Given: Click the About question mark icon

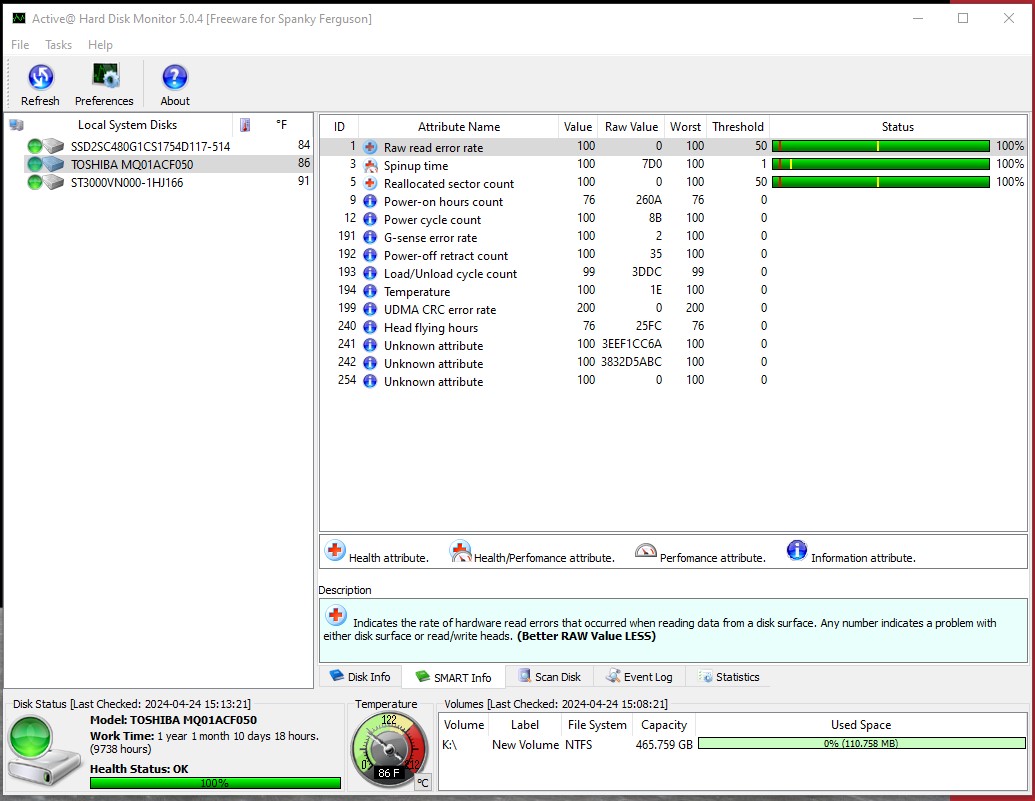Looking at the screenshot, I should (175, 78).
